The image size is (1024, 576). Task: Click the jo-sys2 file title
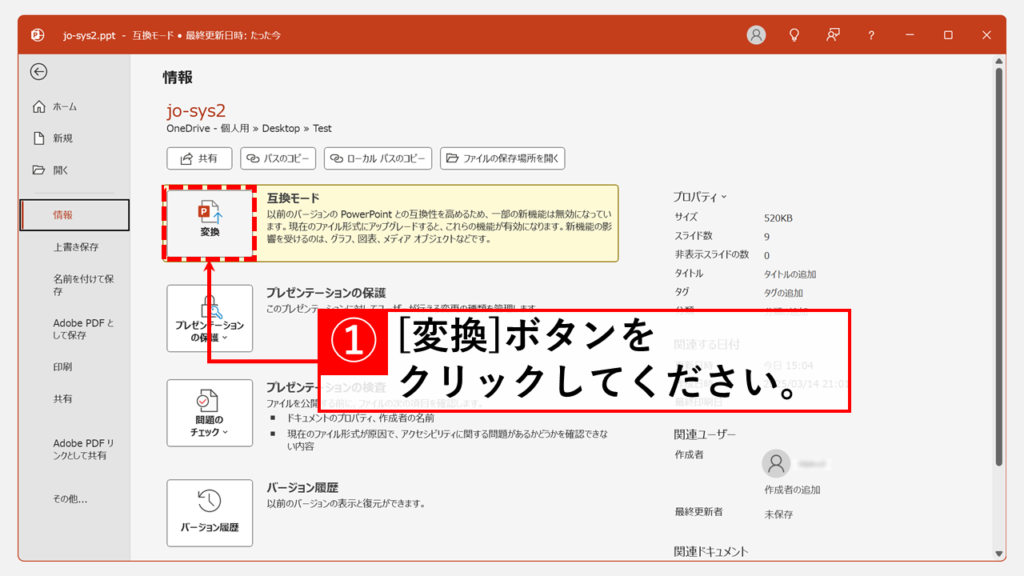[196, 110]
